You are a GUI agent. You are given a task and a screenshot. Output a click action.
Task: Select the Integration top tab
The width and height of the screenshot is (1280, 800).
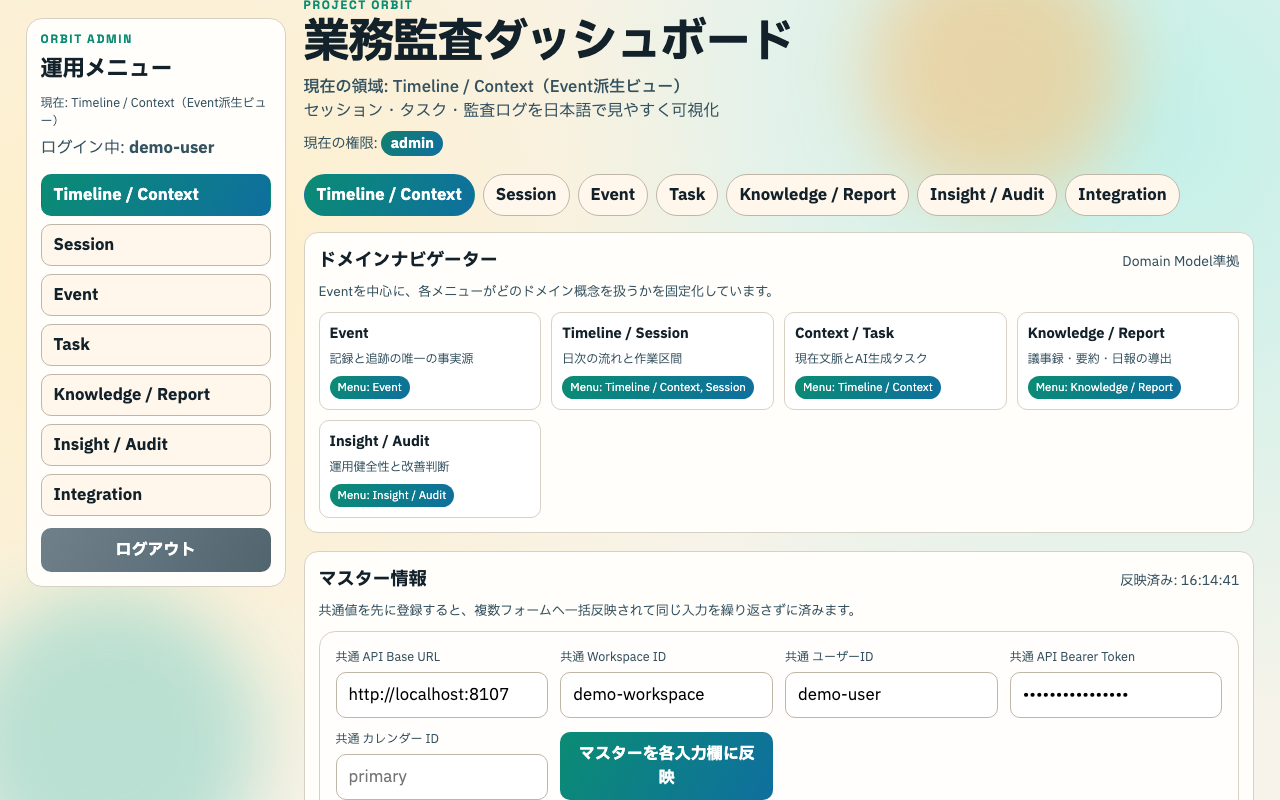1122,195
